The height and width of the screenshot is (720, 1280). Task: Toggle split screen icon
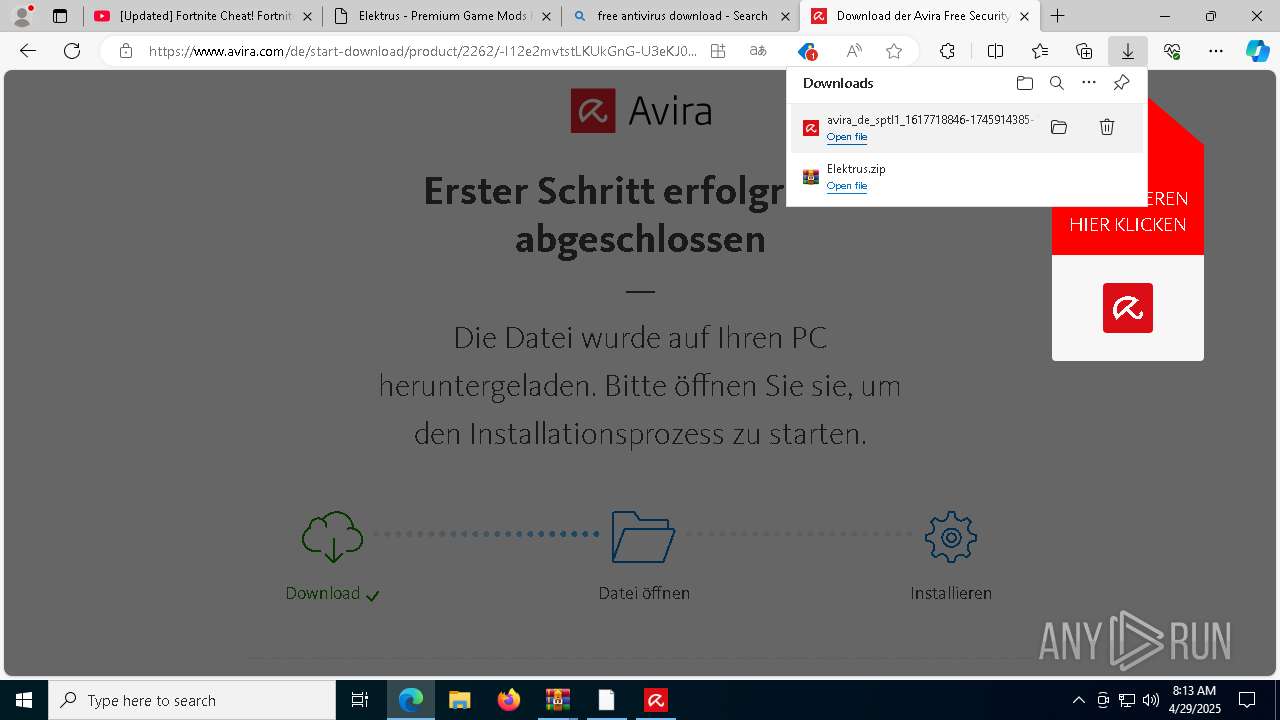[995, 51]
